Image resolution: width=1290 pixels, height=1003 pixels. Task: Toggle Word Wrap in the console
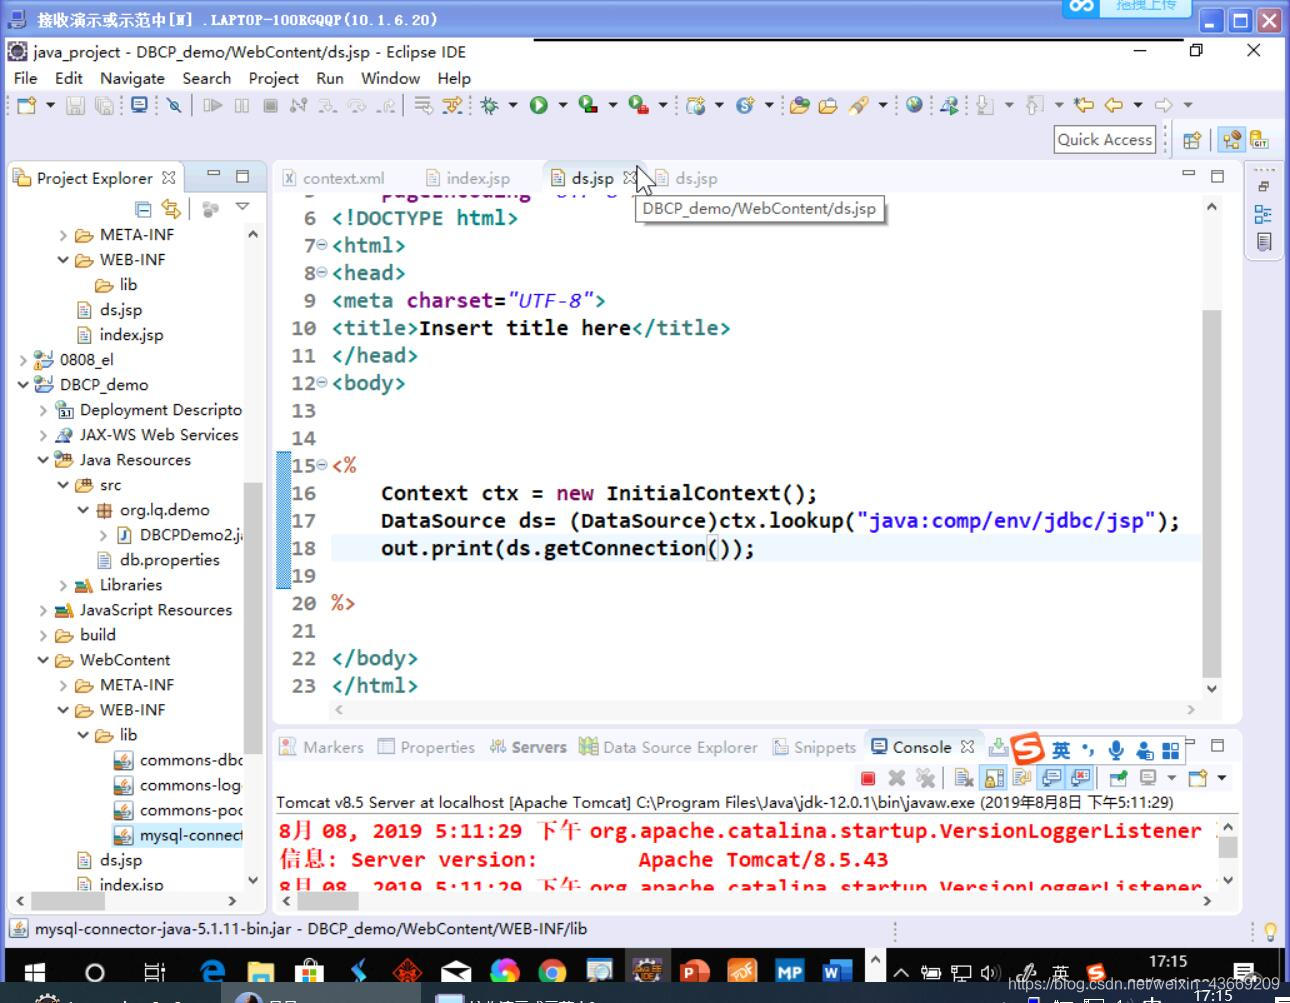[x=1022, y=778]
